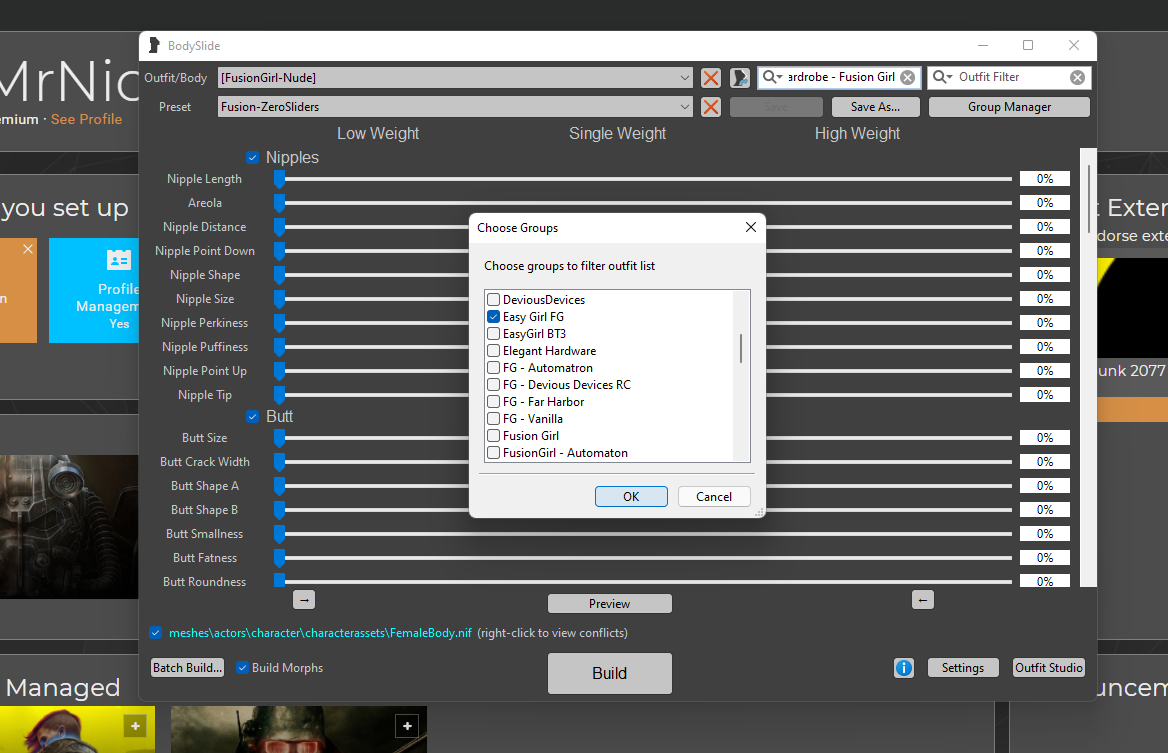Click the Nipple Length slider handle
The height and width of the screenshot is (753, 1168).
click(279, 179)
